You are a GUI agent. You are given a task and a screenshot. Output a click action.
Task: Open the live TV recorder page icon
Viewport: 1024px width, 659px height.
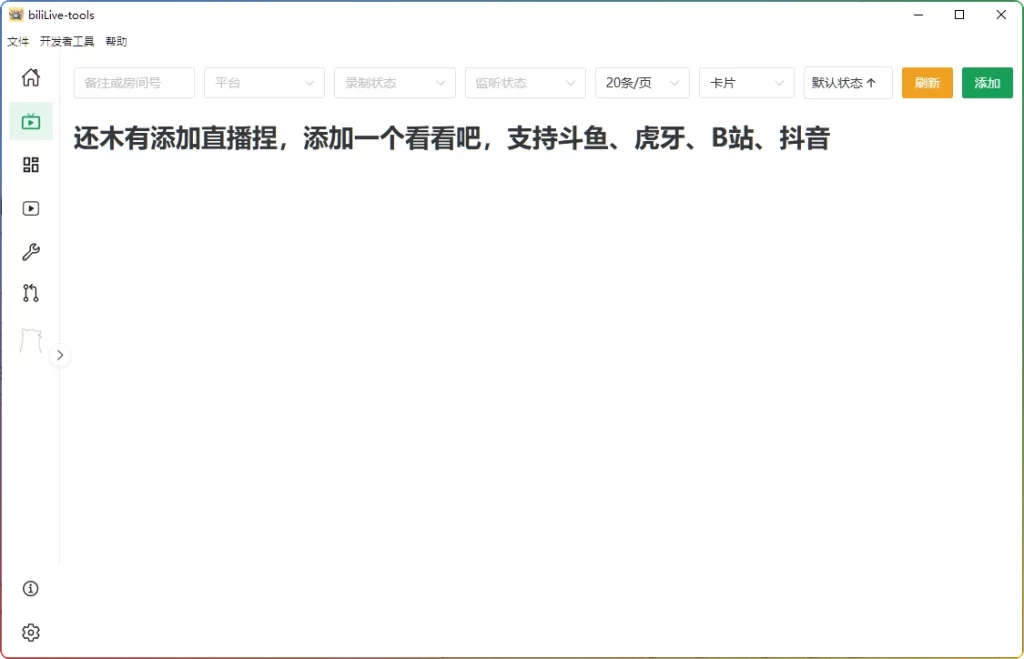point(31,122)
